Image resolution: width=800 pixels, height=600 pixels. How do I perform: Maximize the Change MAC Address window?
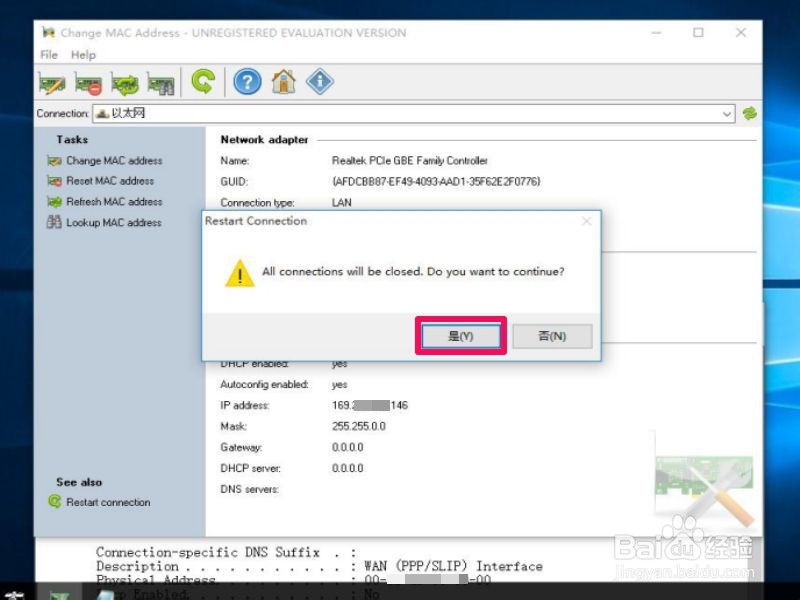(x=698, y=33)
